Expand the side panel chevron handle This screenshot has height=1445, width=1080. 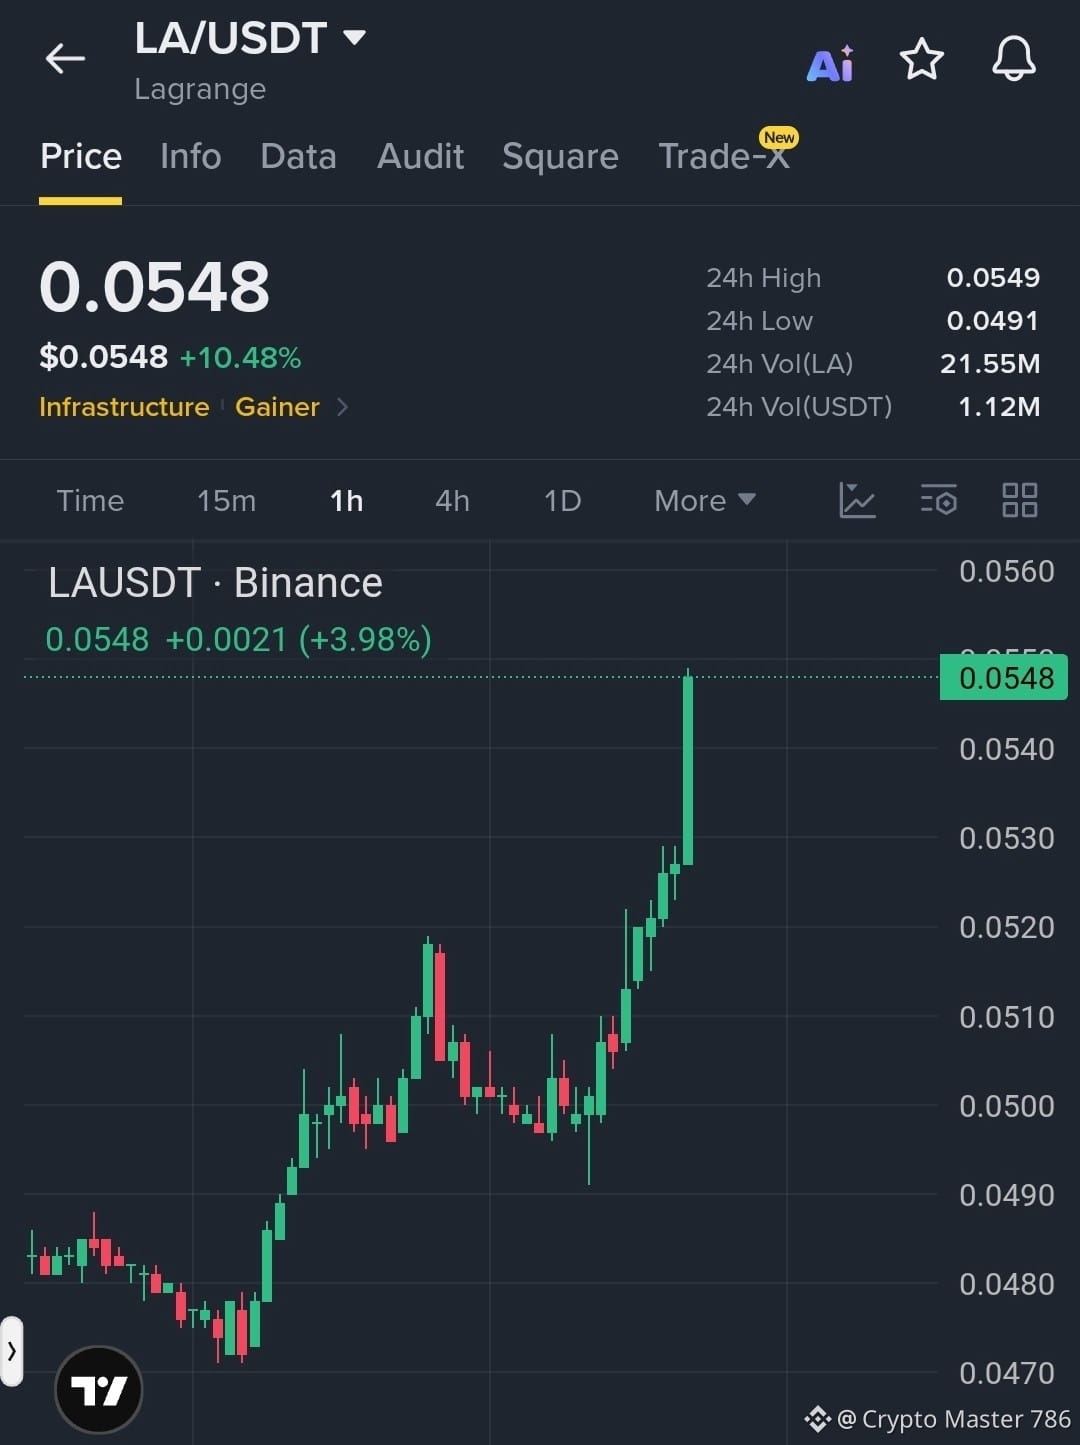pos(11,1351)
